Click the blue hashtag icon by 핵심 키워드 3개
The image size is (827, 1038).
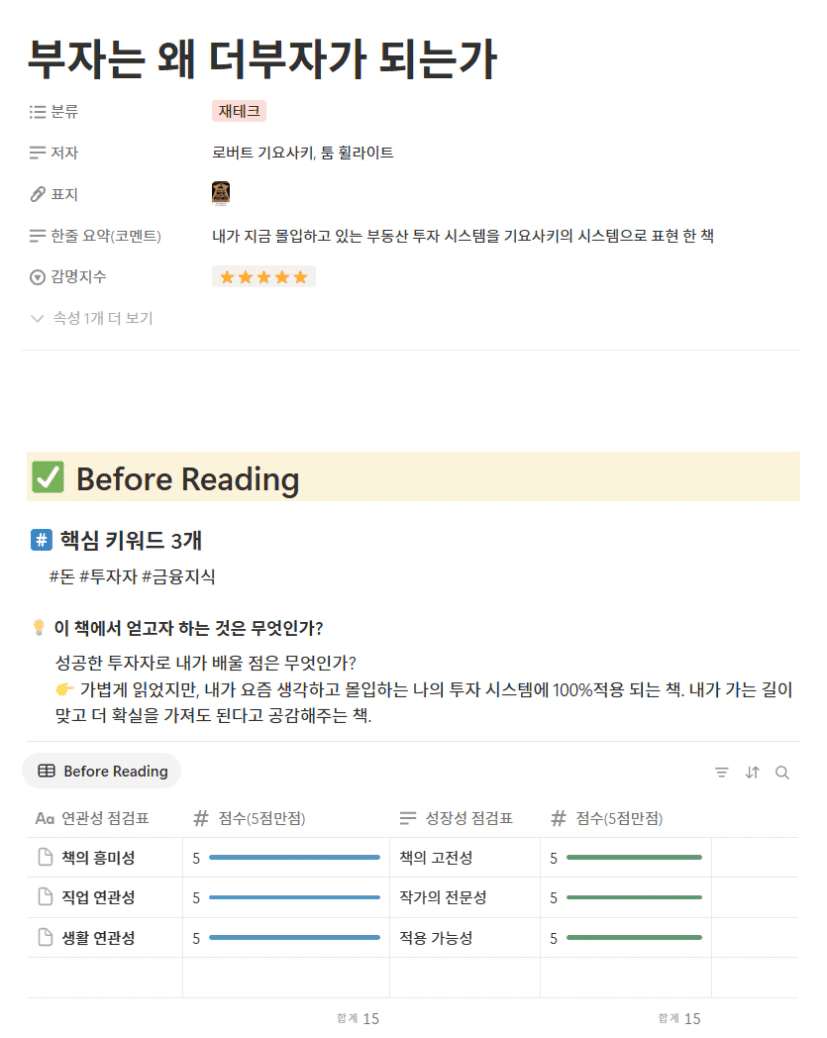(x=41, y=540)
